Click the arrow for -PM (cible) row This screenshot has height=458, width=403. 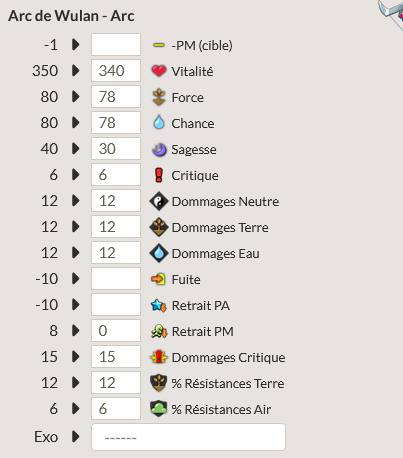point(76,44)
